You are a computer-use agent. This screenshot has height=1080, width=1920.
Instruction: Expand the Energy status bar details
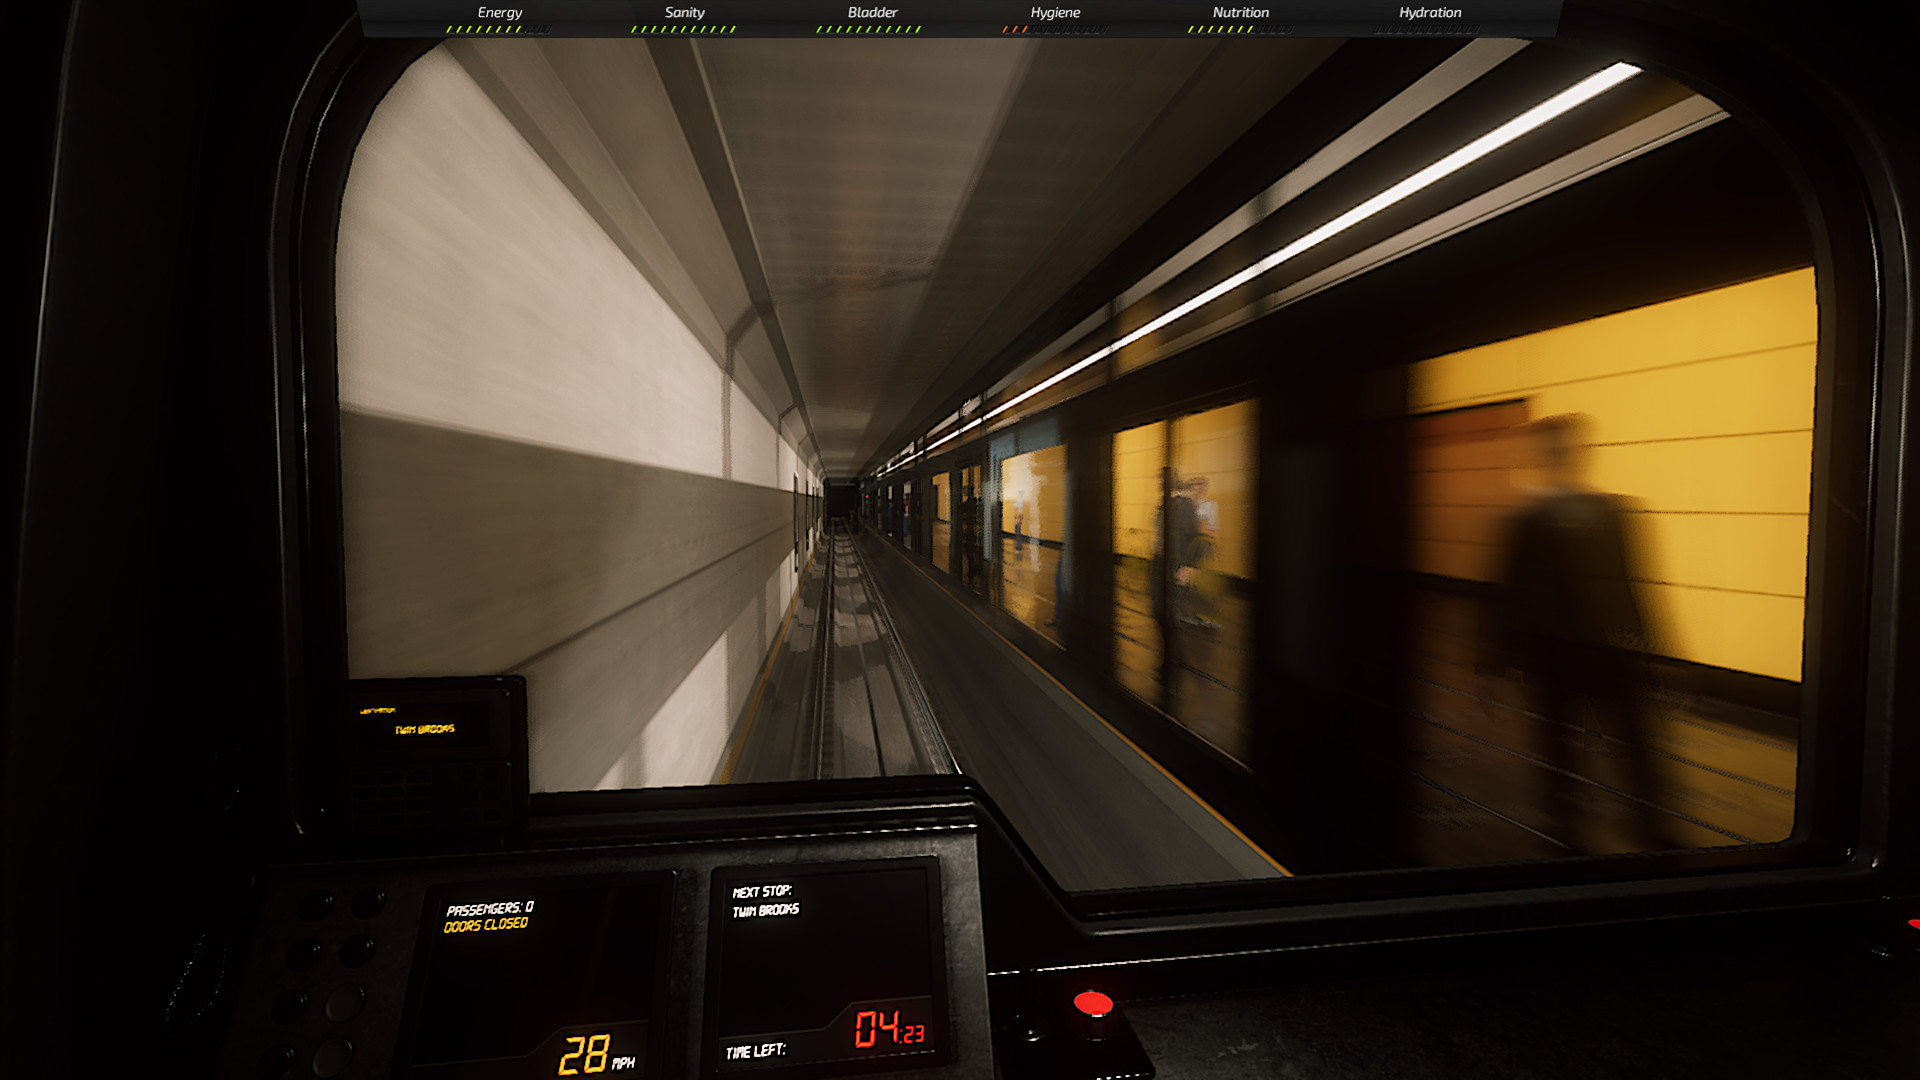(498, 12)
